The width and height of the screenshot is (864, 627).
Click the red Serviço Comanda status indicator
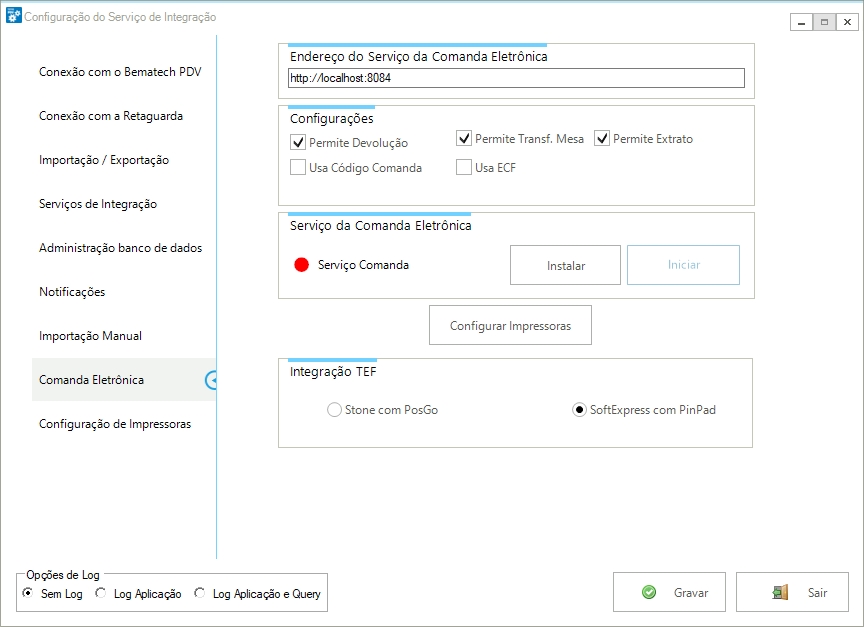point(301,265)
